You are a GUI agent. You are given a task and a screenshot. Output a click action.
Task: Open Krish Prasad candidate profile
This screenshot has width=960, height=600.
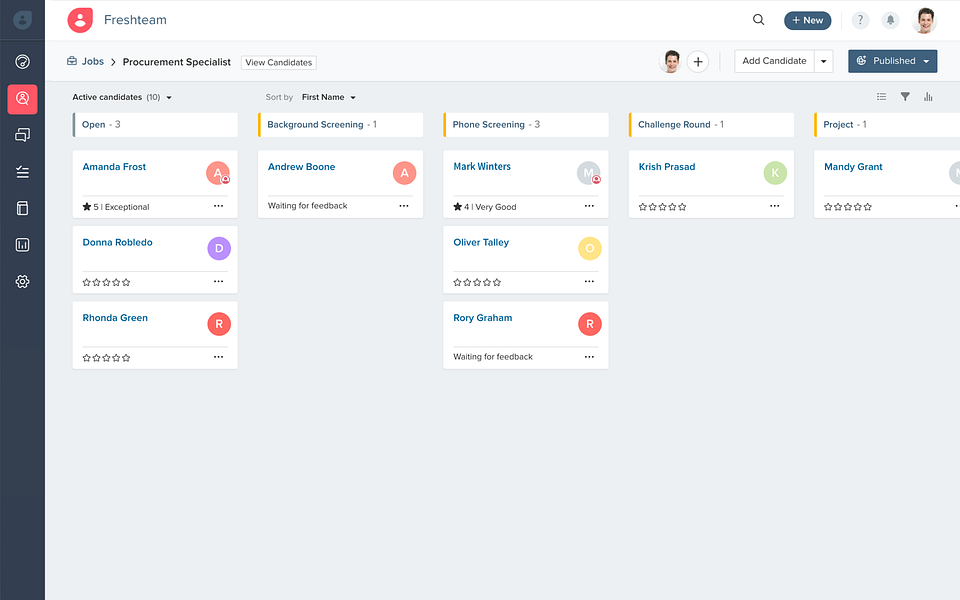click(667, 167)
